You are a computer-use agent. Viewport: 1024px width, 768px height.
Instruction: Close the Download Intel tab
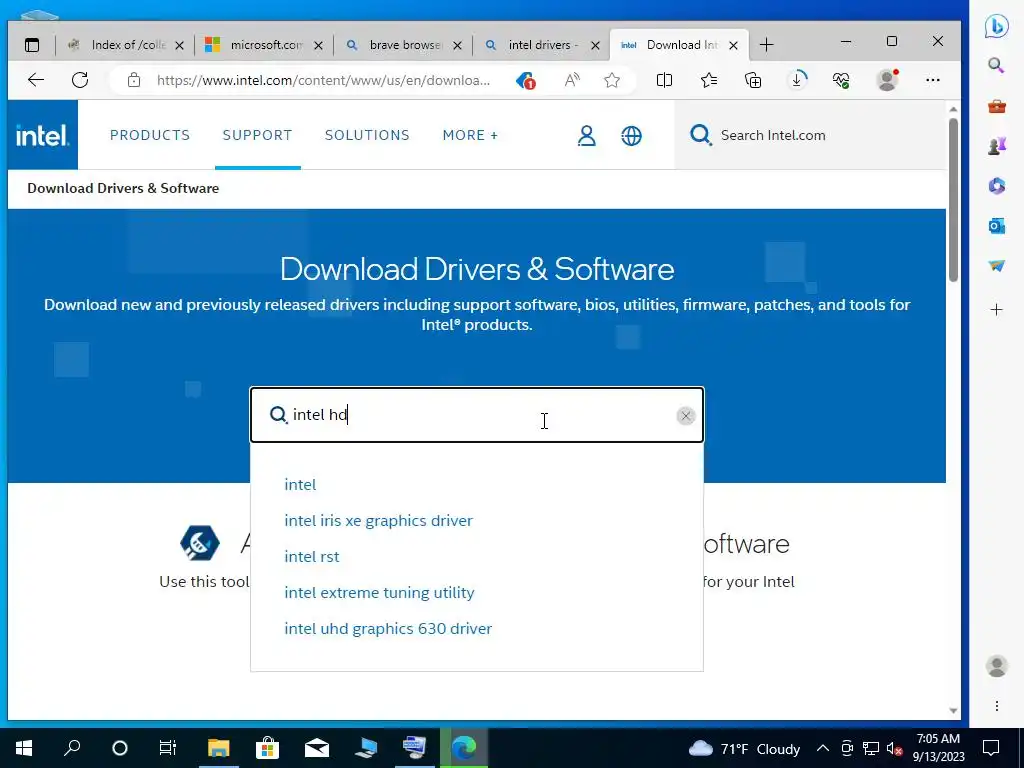click(x=733, y=46)
